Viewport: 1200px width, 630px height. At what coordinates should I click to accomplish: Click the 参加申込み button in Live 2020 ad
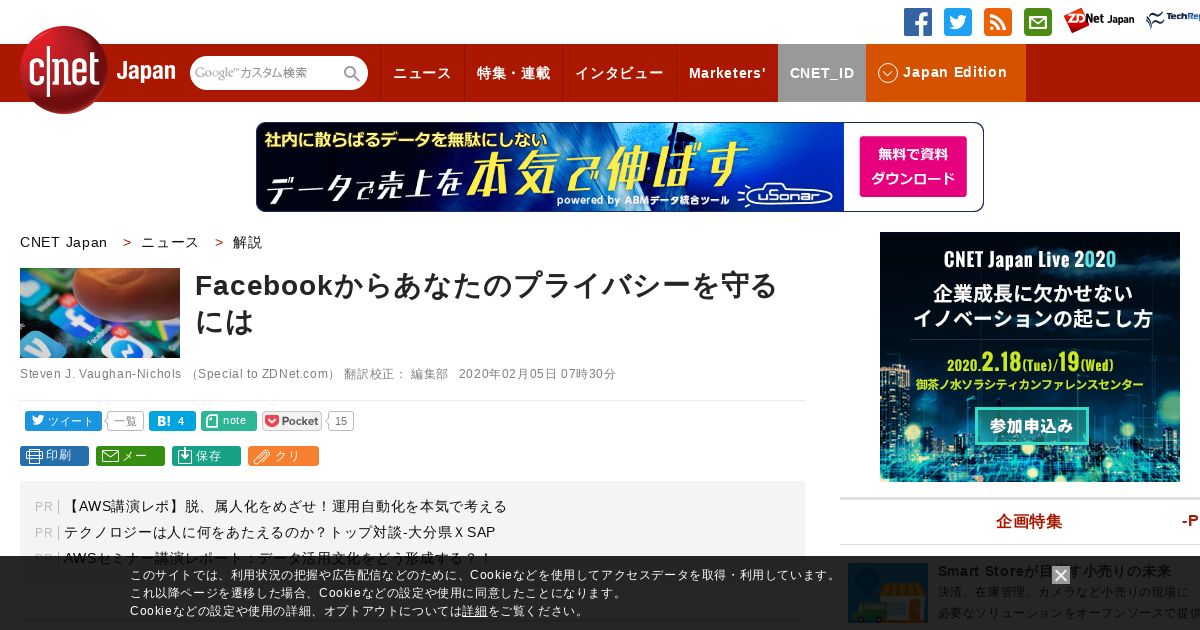coord(1030,426)
